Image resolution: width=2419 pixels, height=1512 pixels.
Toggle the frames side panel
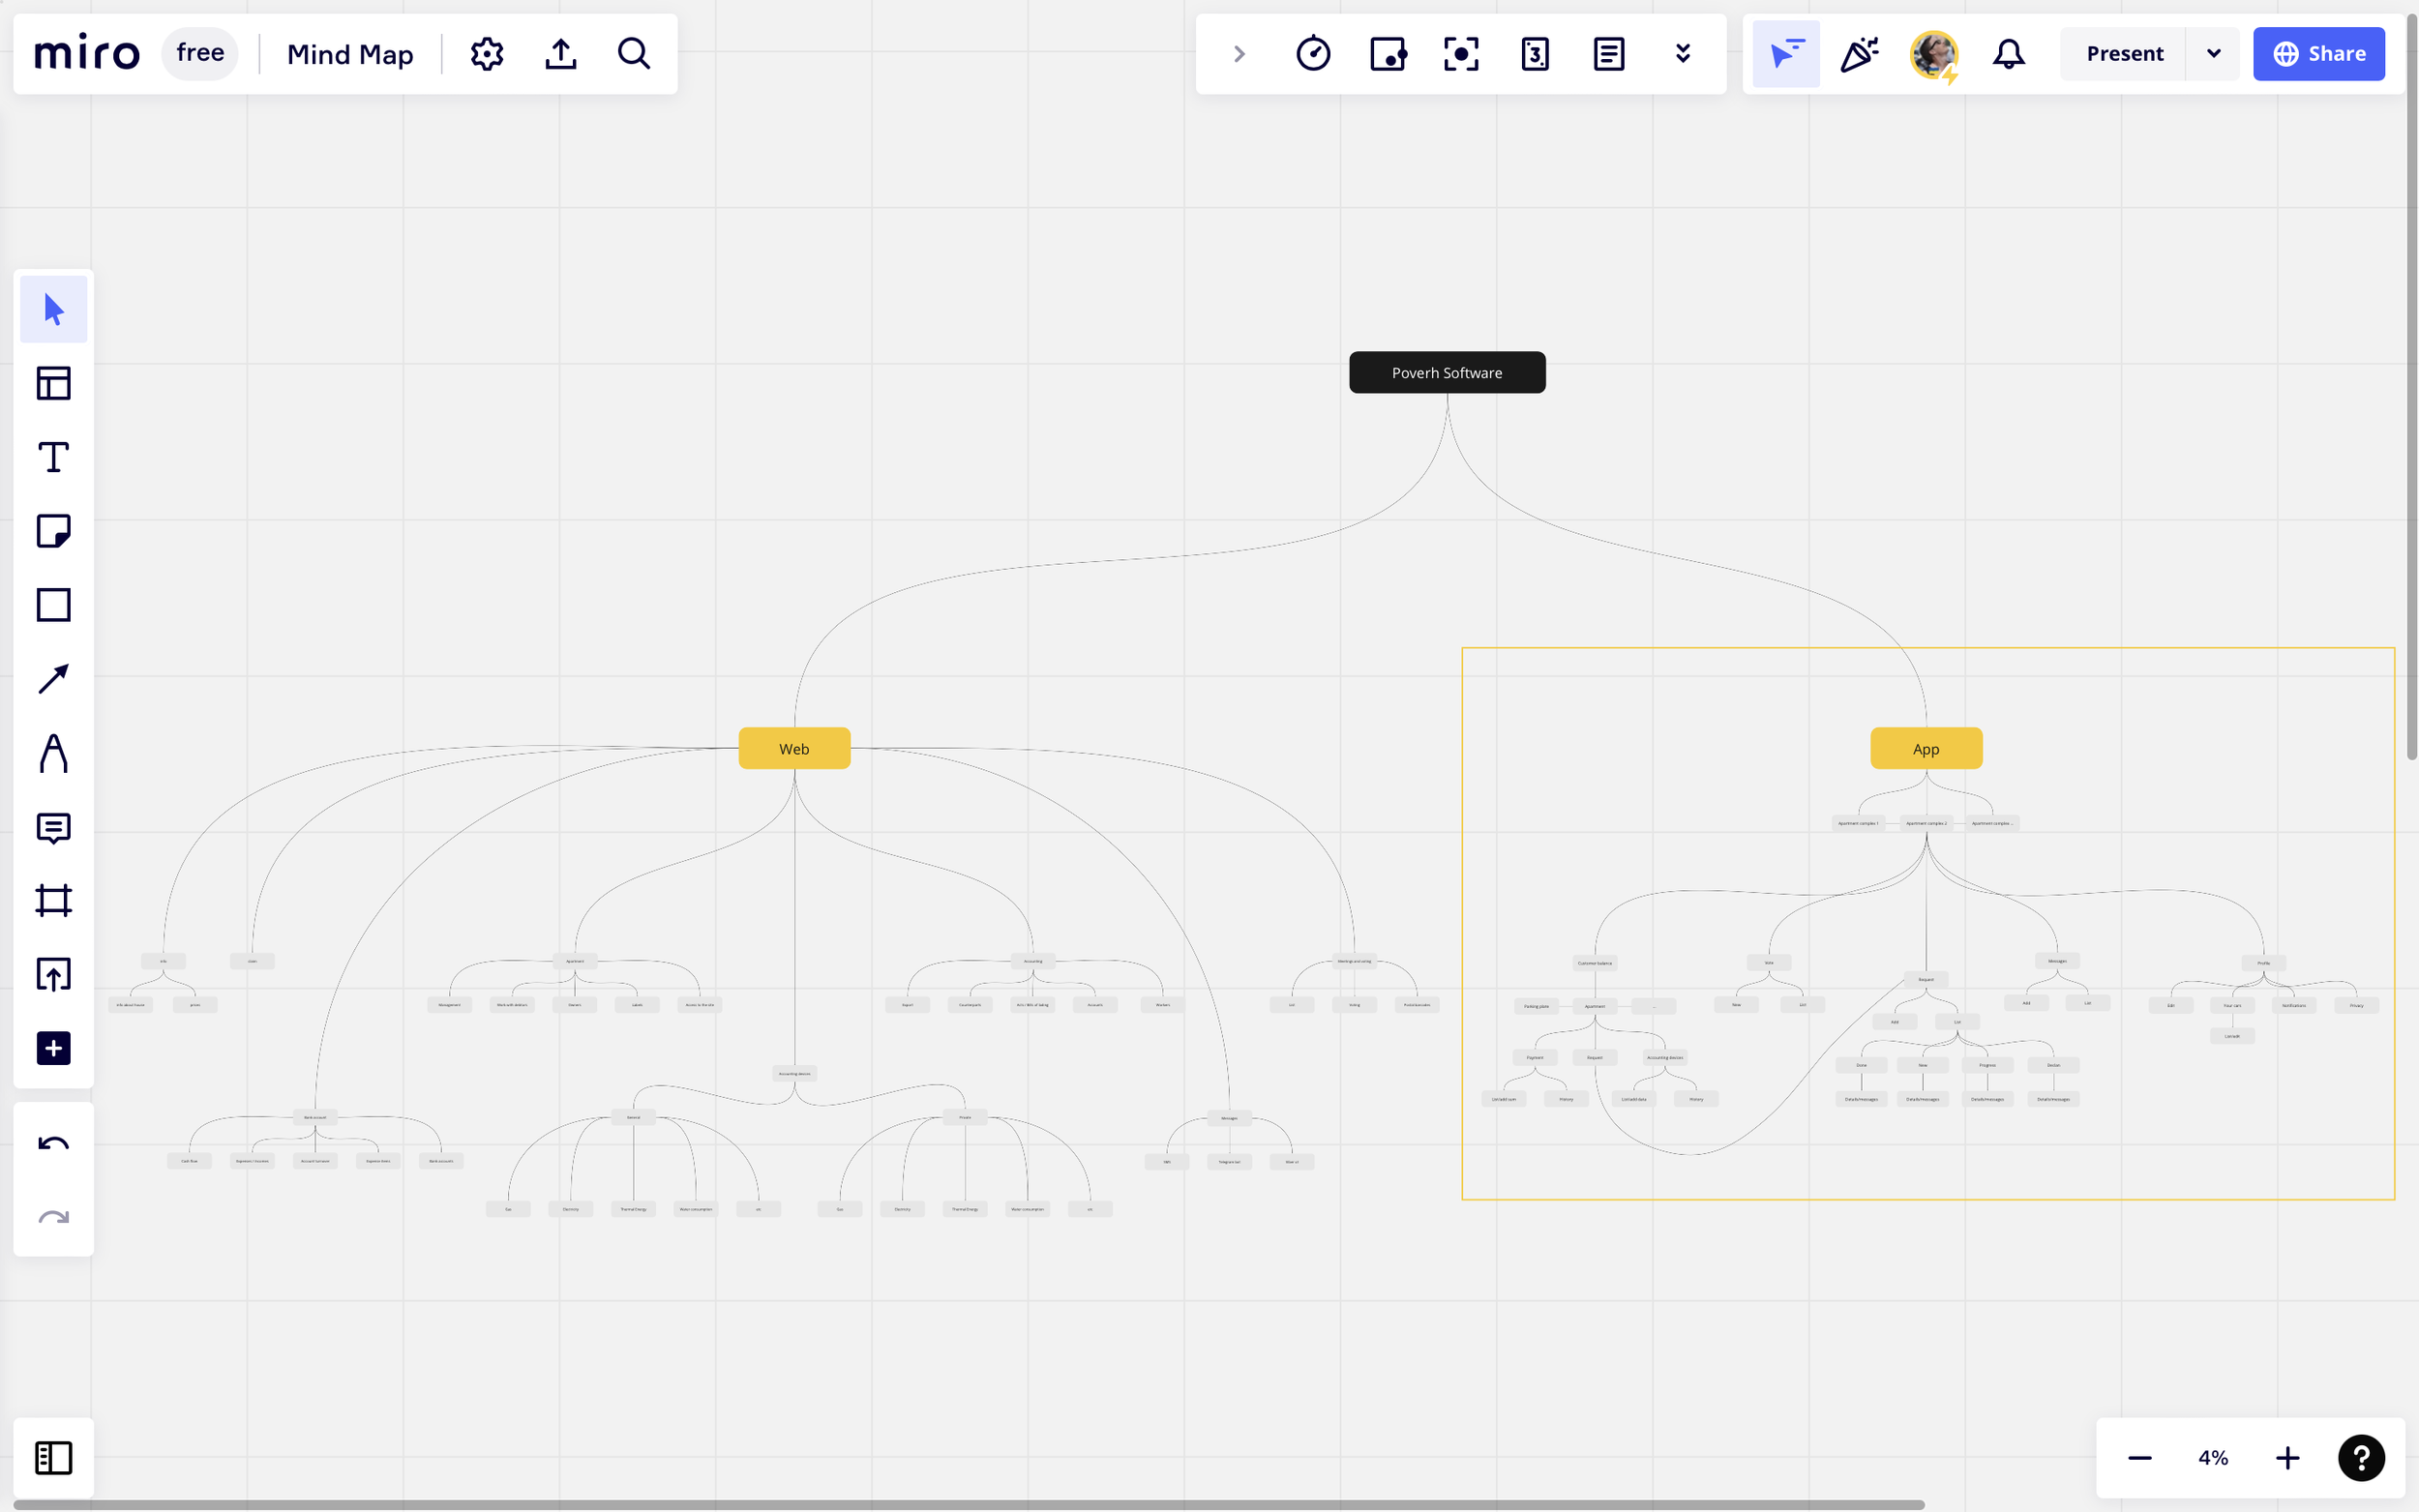coord(53,1457)
